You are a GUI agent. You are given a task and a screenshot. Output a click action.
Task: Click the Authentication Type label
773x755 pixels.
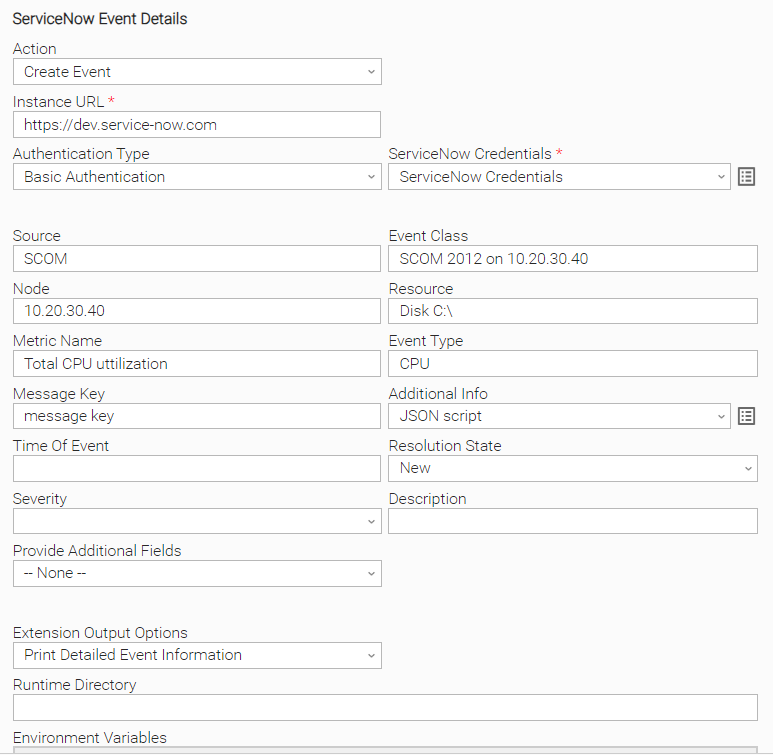tap(81, 154)
